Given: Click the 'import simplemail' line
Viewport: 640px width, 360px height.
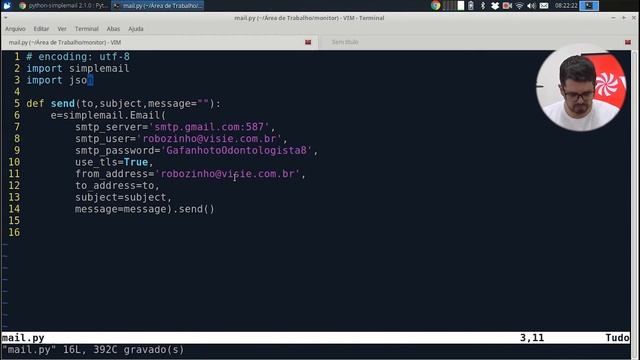Looking at the screenshot, I should pos(78,69).
